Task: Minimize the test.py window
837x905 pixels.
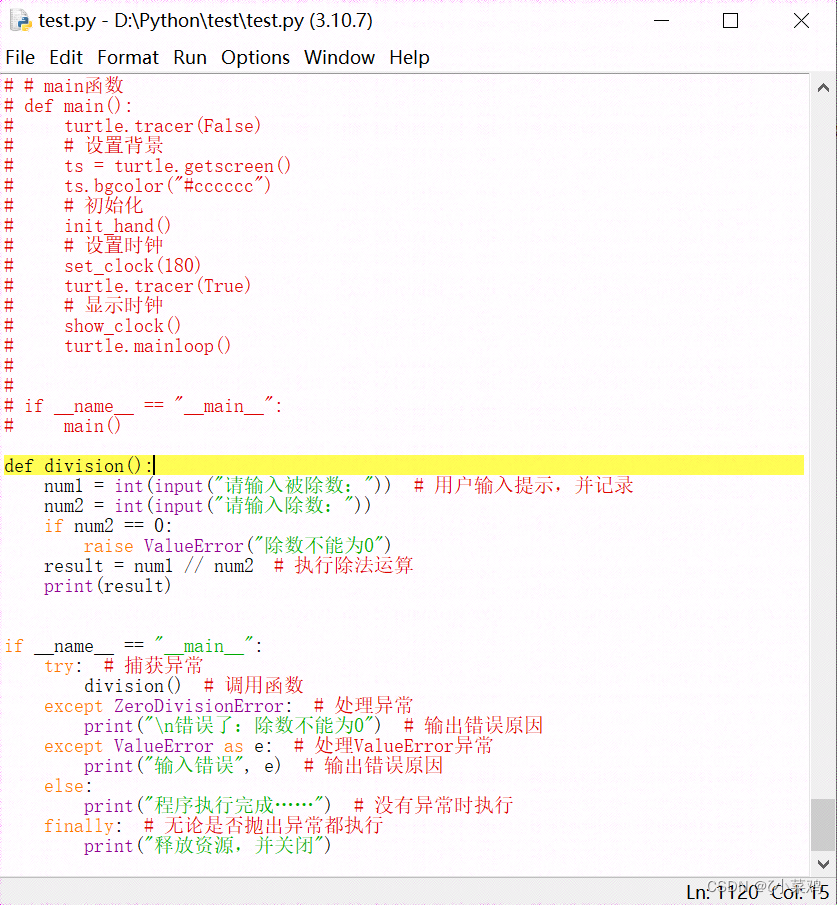Action: tap(662, 21)
